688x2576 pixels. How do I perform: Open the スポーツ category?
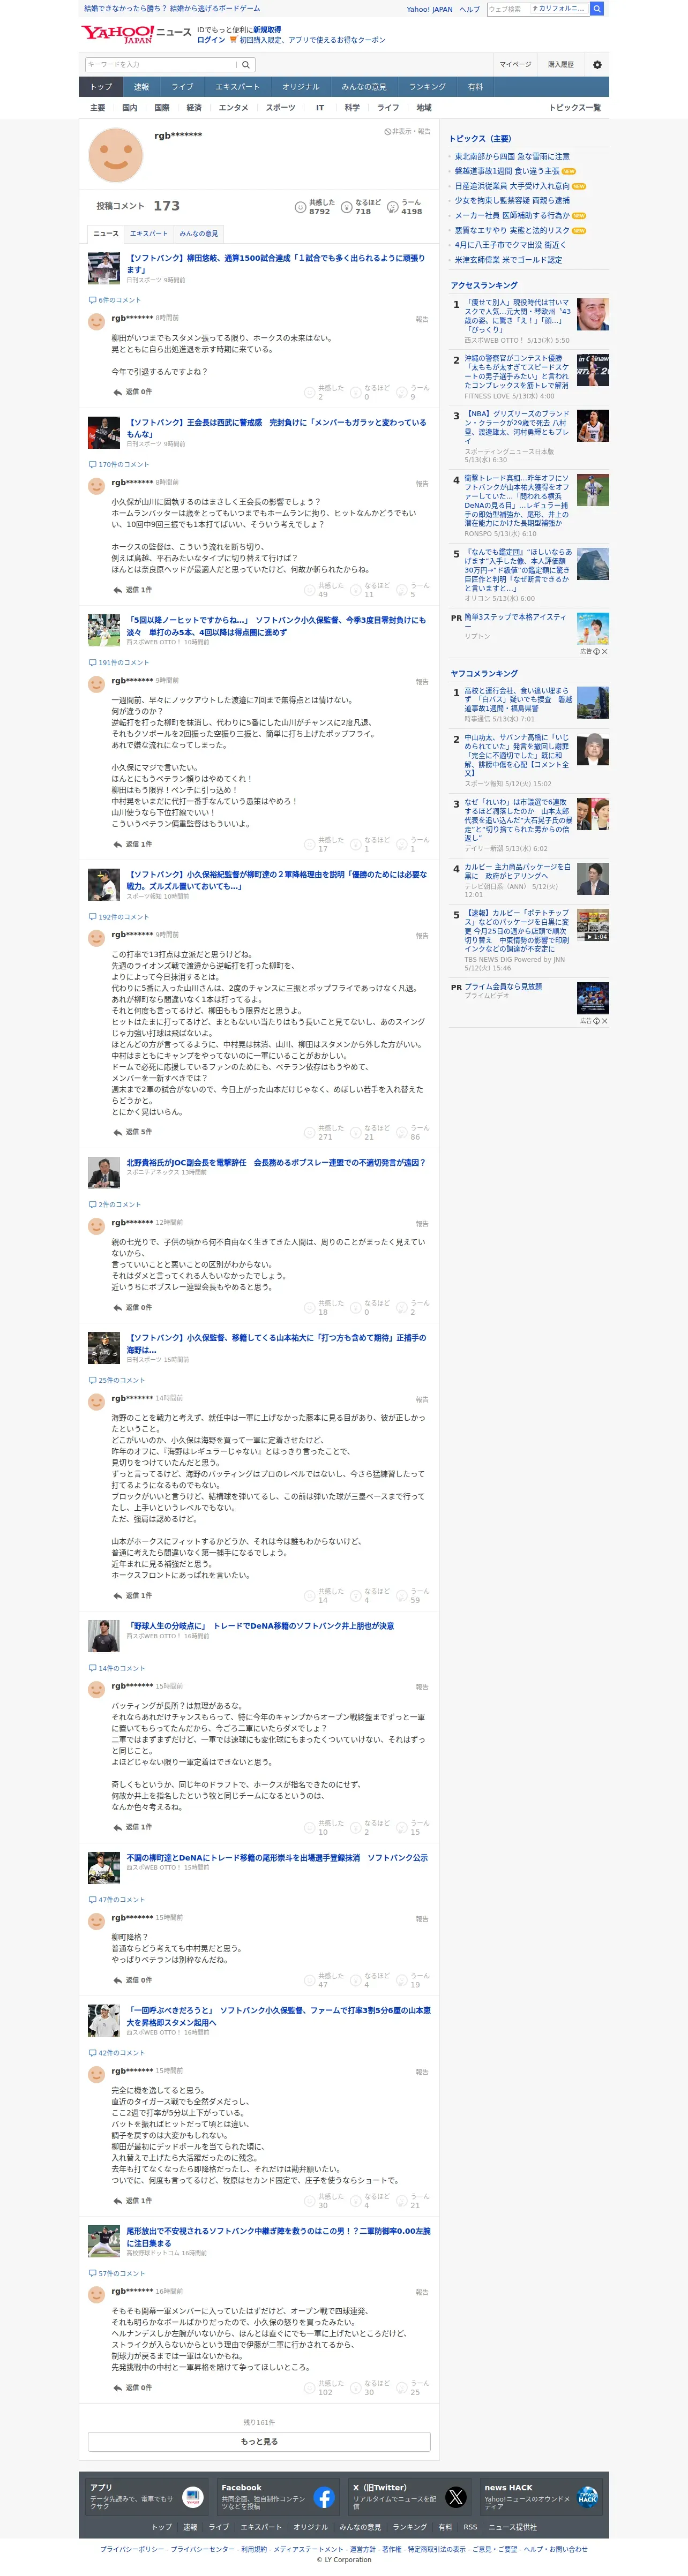tap(280, 108)
